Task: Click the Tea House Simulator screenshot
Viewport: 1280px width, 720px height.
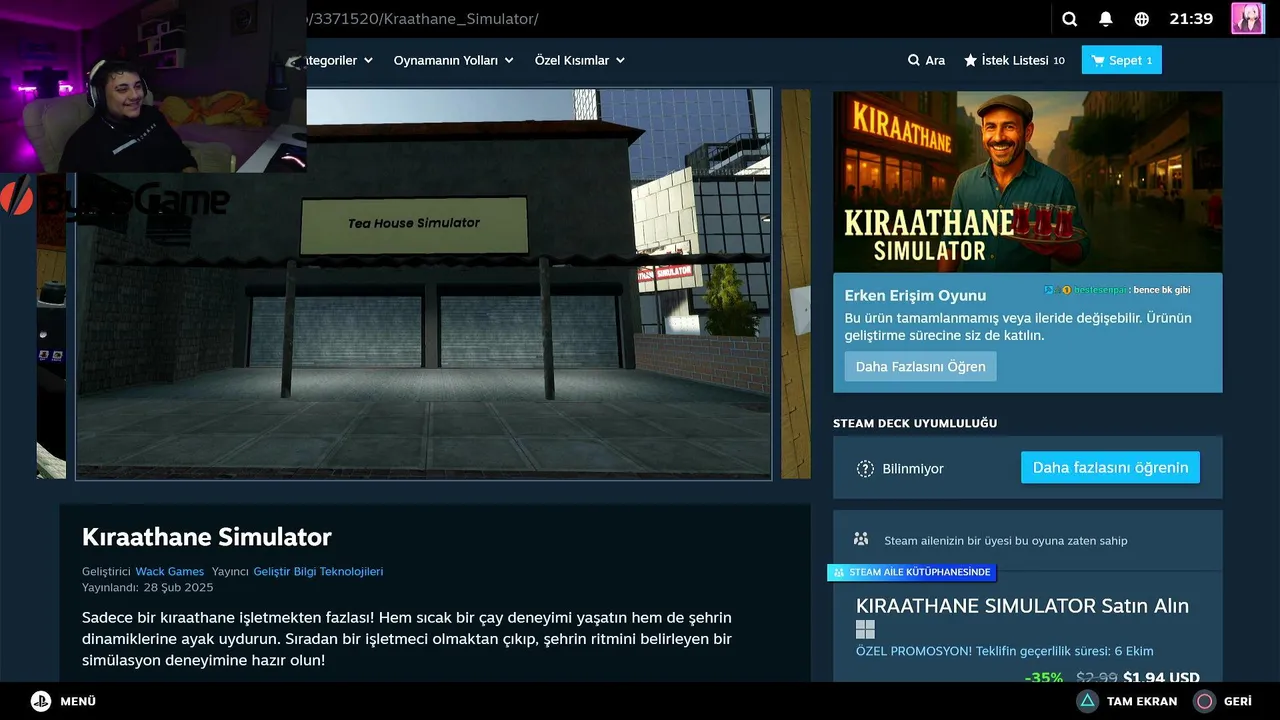Action: coord(423,284)
